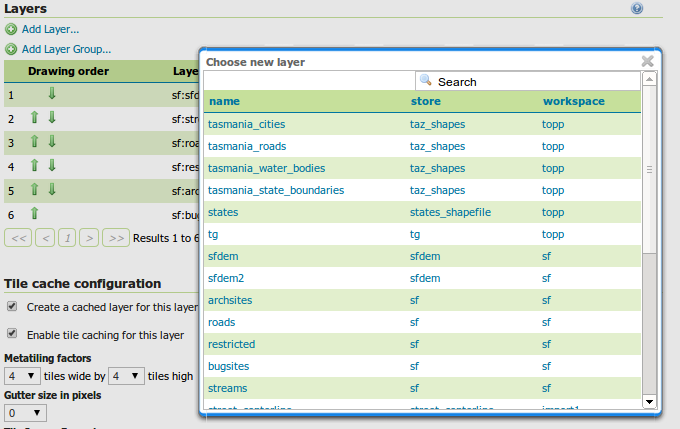The image size is (680, 429).
Task: Sort layer list by workspace column
Action: (x=573, y=102)
